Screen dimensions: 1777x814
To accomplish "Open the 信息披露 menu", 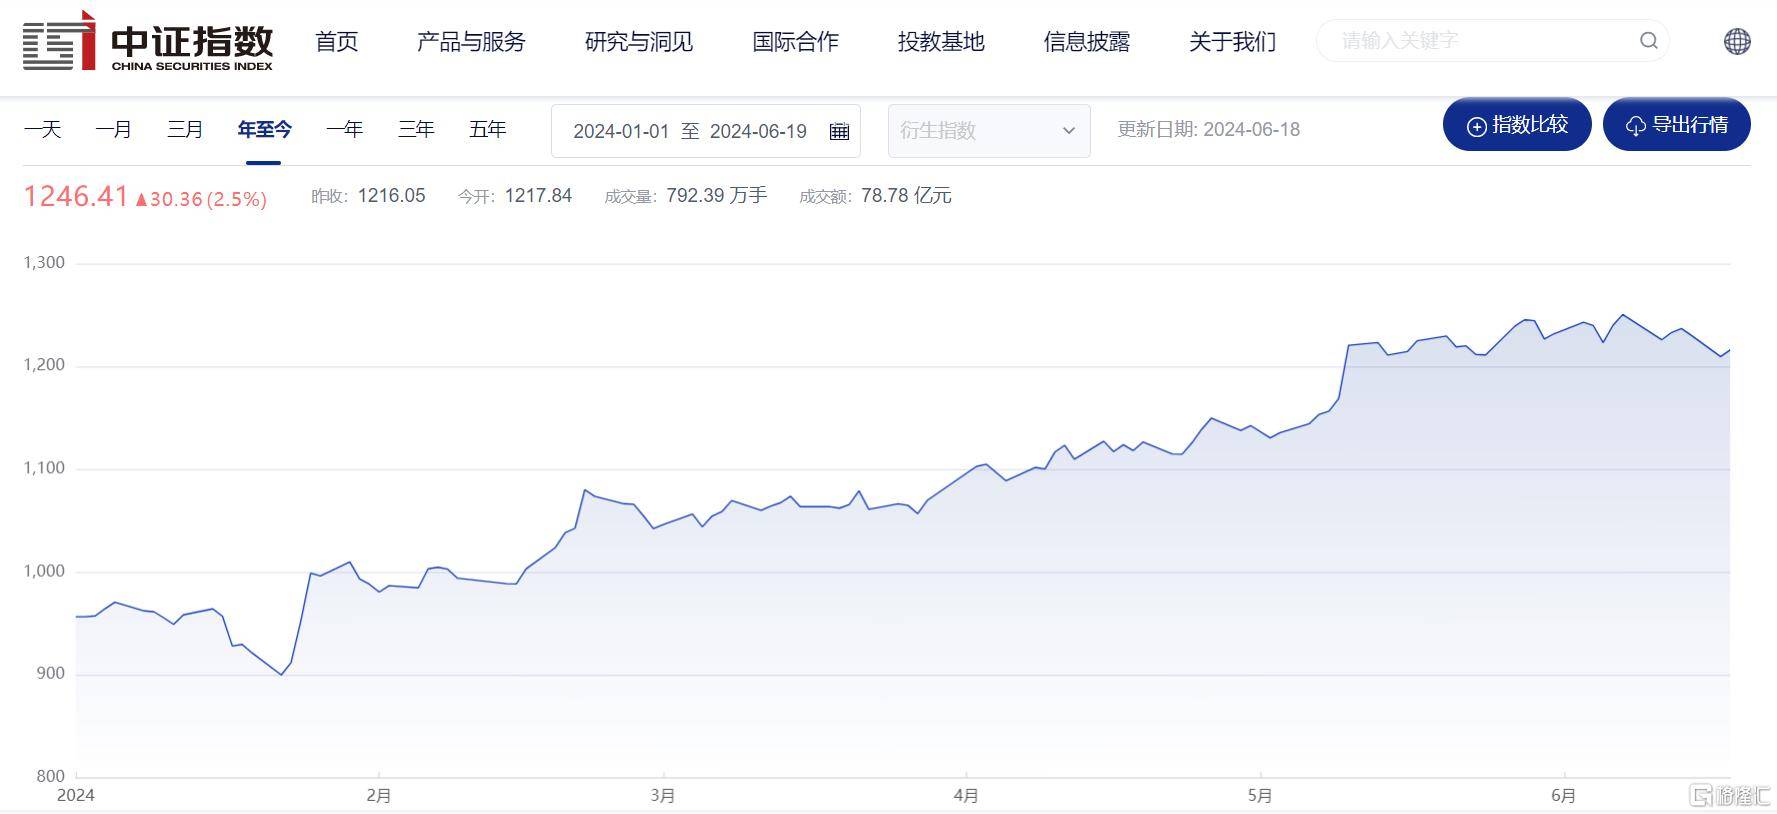I will pos(1087,42).
